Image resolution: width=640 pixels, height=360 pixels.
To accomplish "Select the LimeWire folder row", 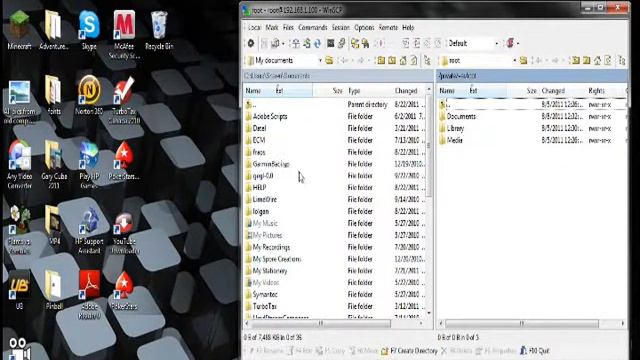I will coord(335,199).
